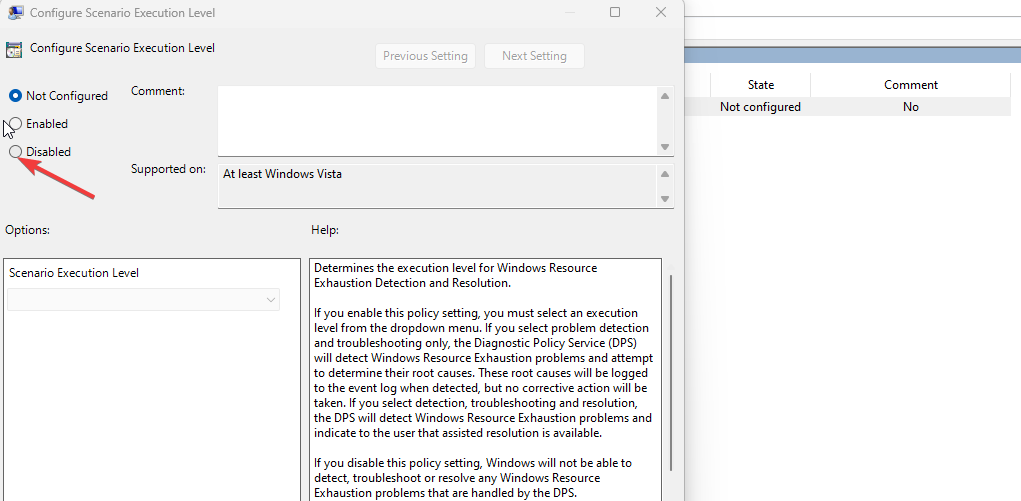
Task: Click the Scenario Execution Level label
Action: coord(74,273)
